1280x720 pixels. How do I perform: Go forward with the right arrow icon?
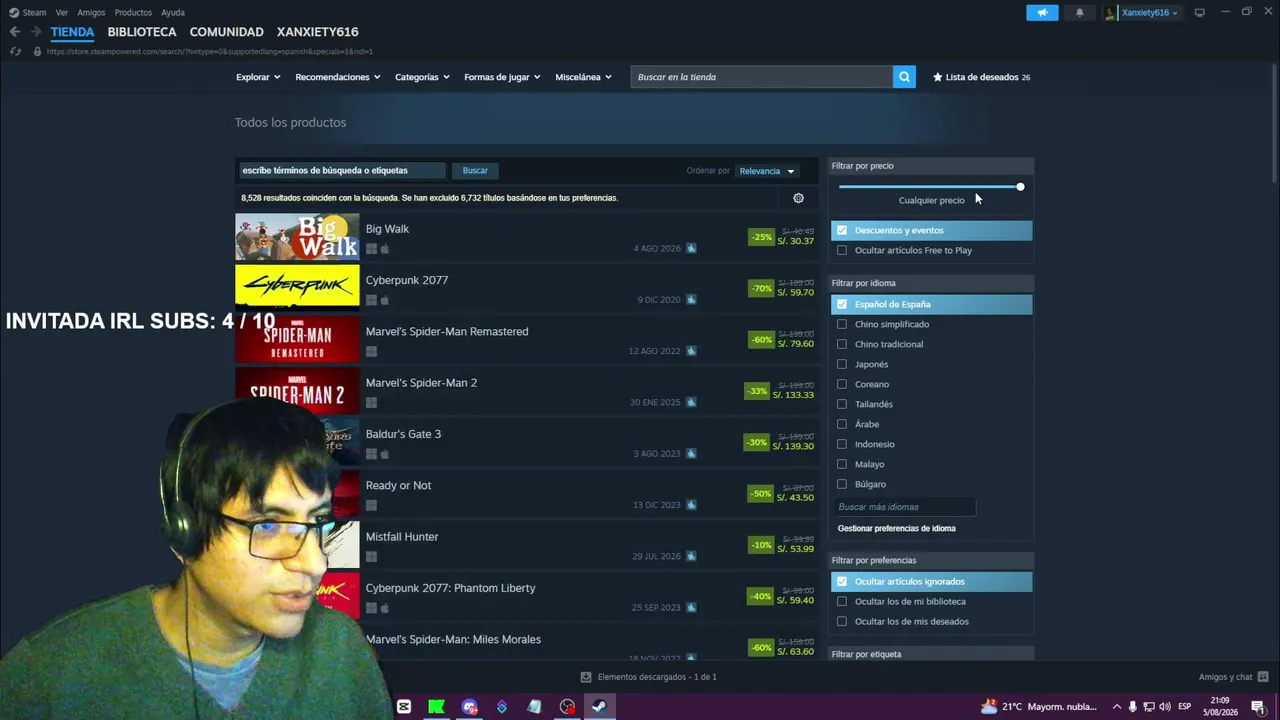point(36,32)
